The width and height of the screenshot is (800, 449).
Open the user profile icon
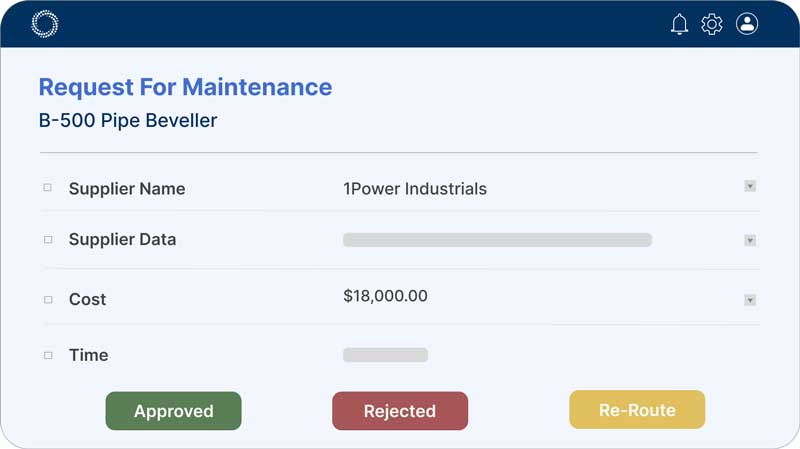pyautogui.click(x=747, y=24)
